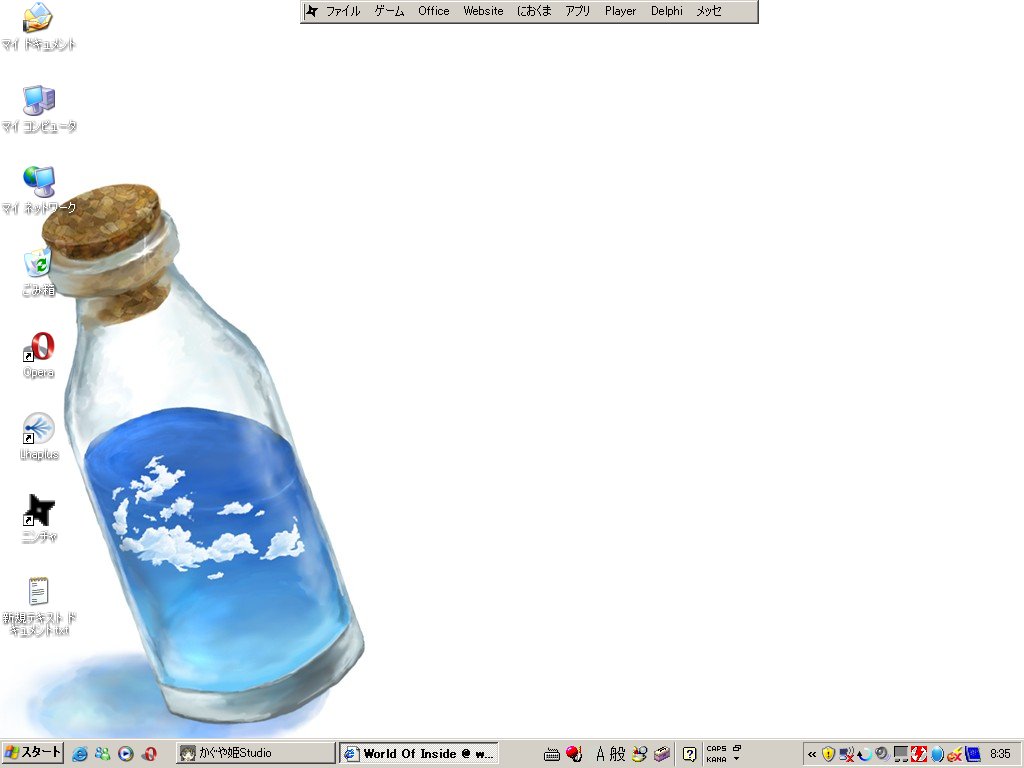Restore the language bar
The image size is (1024, 768).
tap(737, 748)
